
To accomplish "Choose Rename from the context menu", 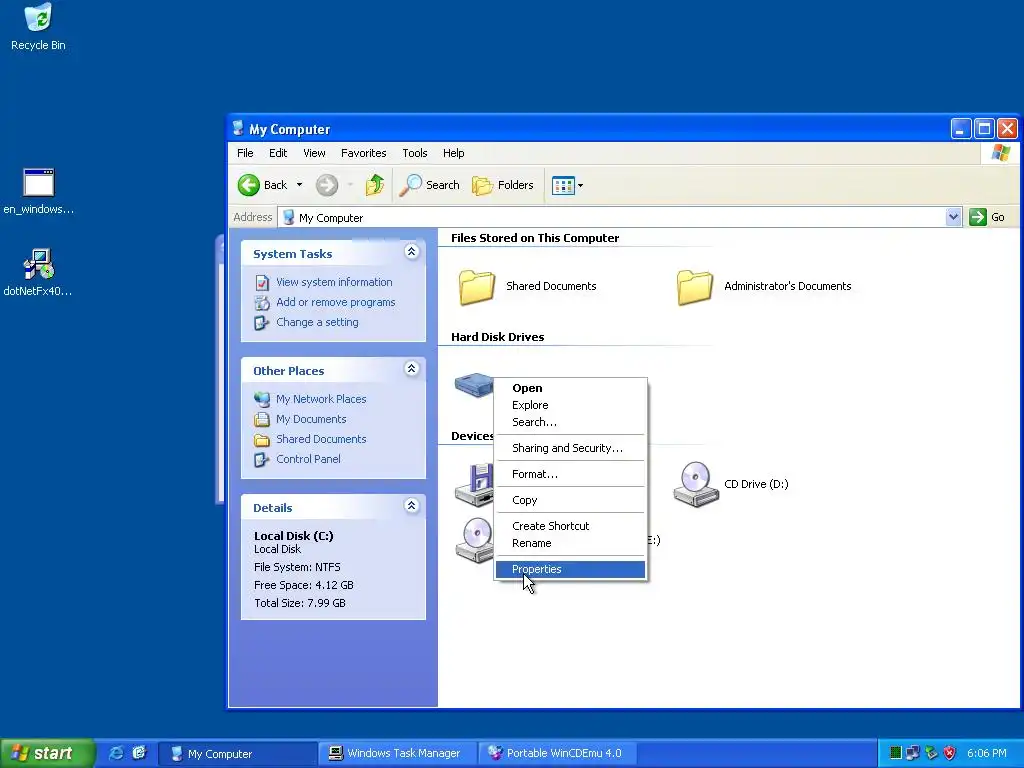I will [570, 543].
